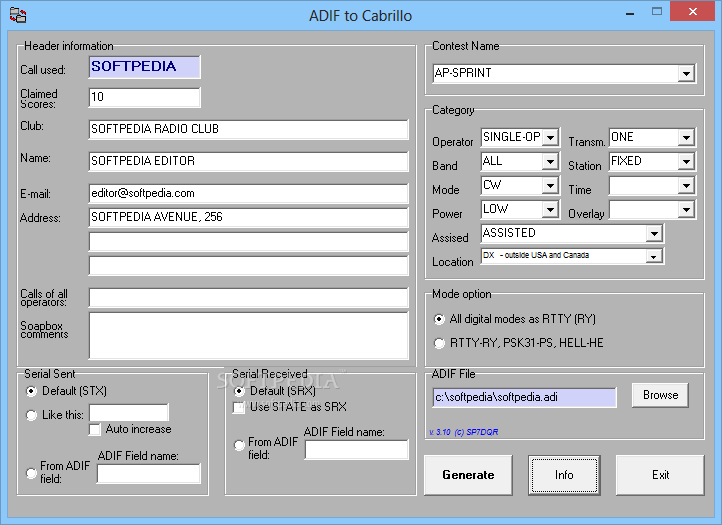Focus the Claimed Scores field
The image size is (722, 525).
(x=145, y=97)
